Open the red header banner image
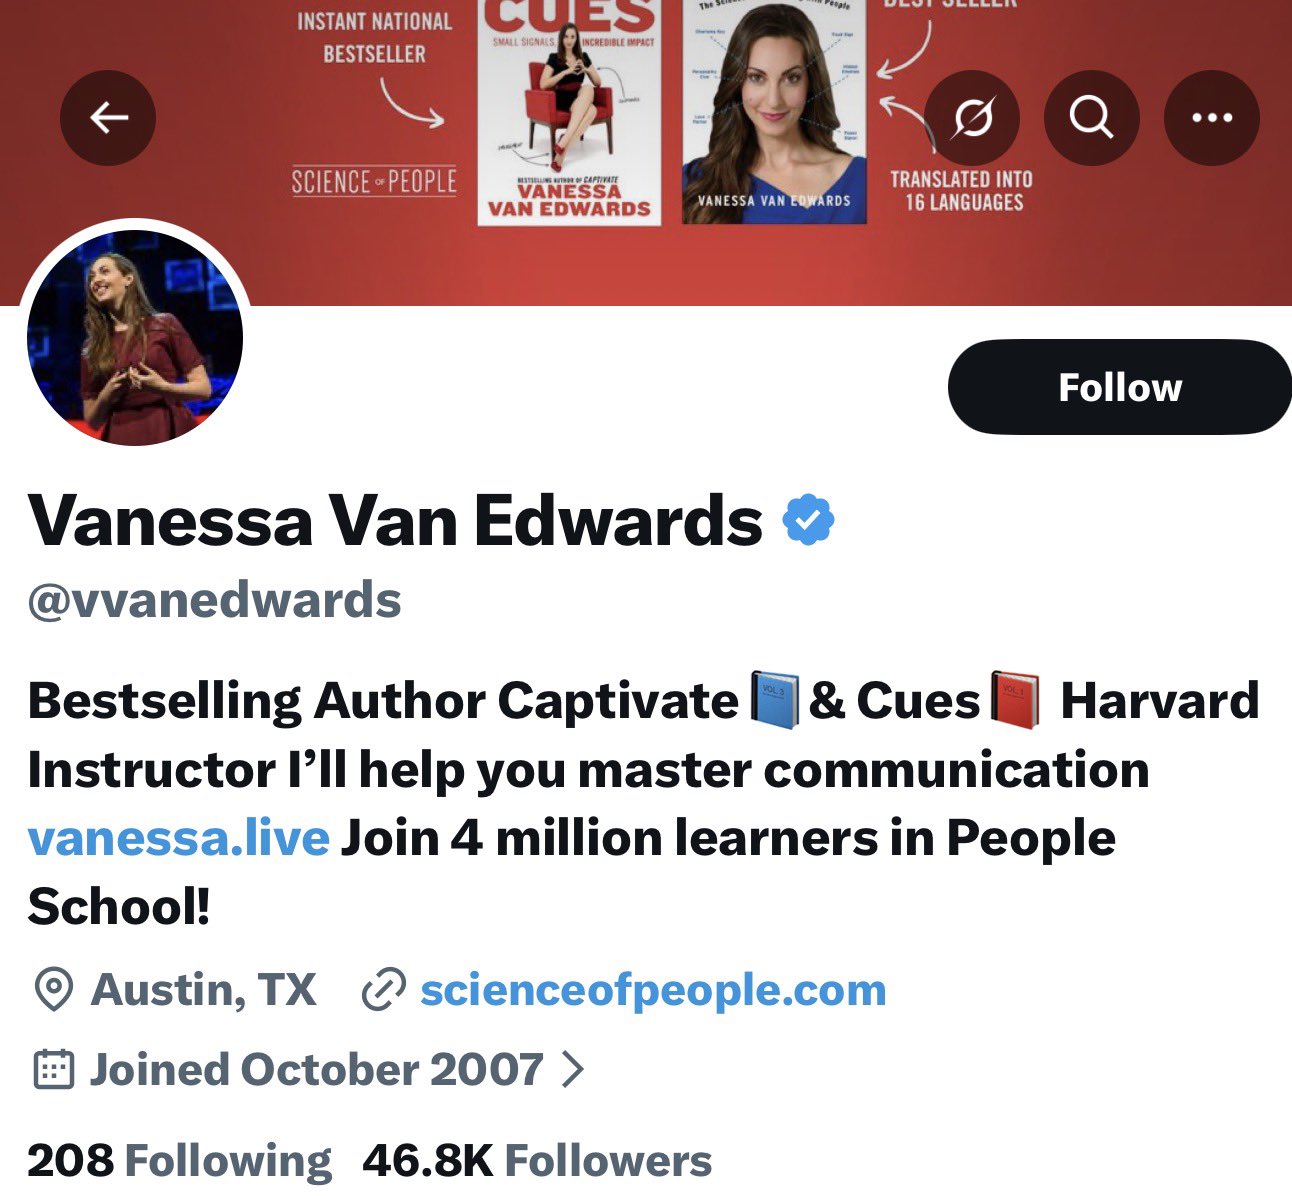Viewport: 1292px width, 1196px height. click(x=646, y=152)
